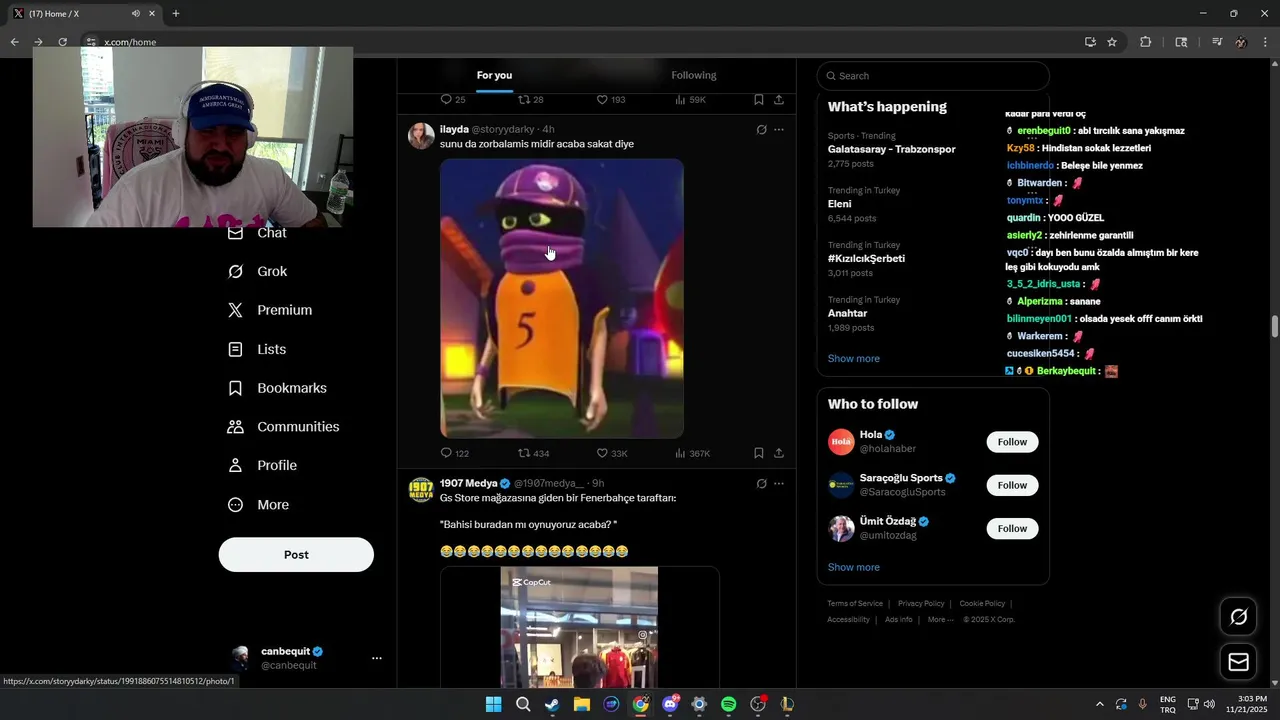This screenshot has height=720, width=1280.
Task: Open more options on ilayda's post
Action: [779, 130]
